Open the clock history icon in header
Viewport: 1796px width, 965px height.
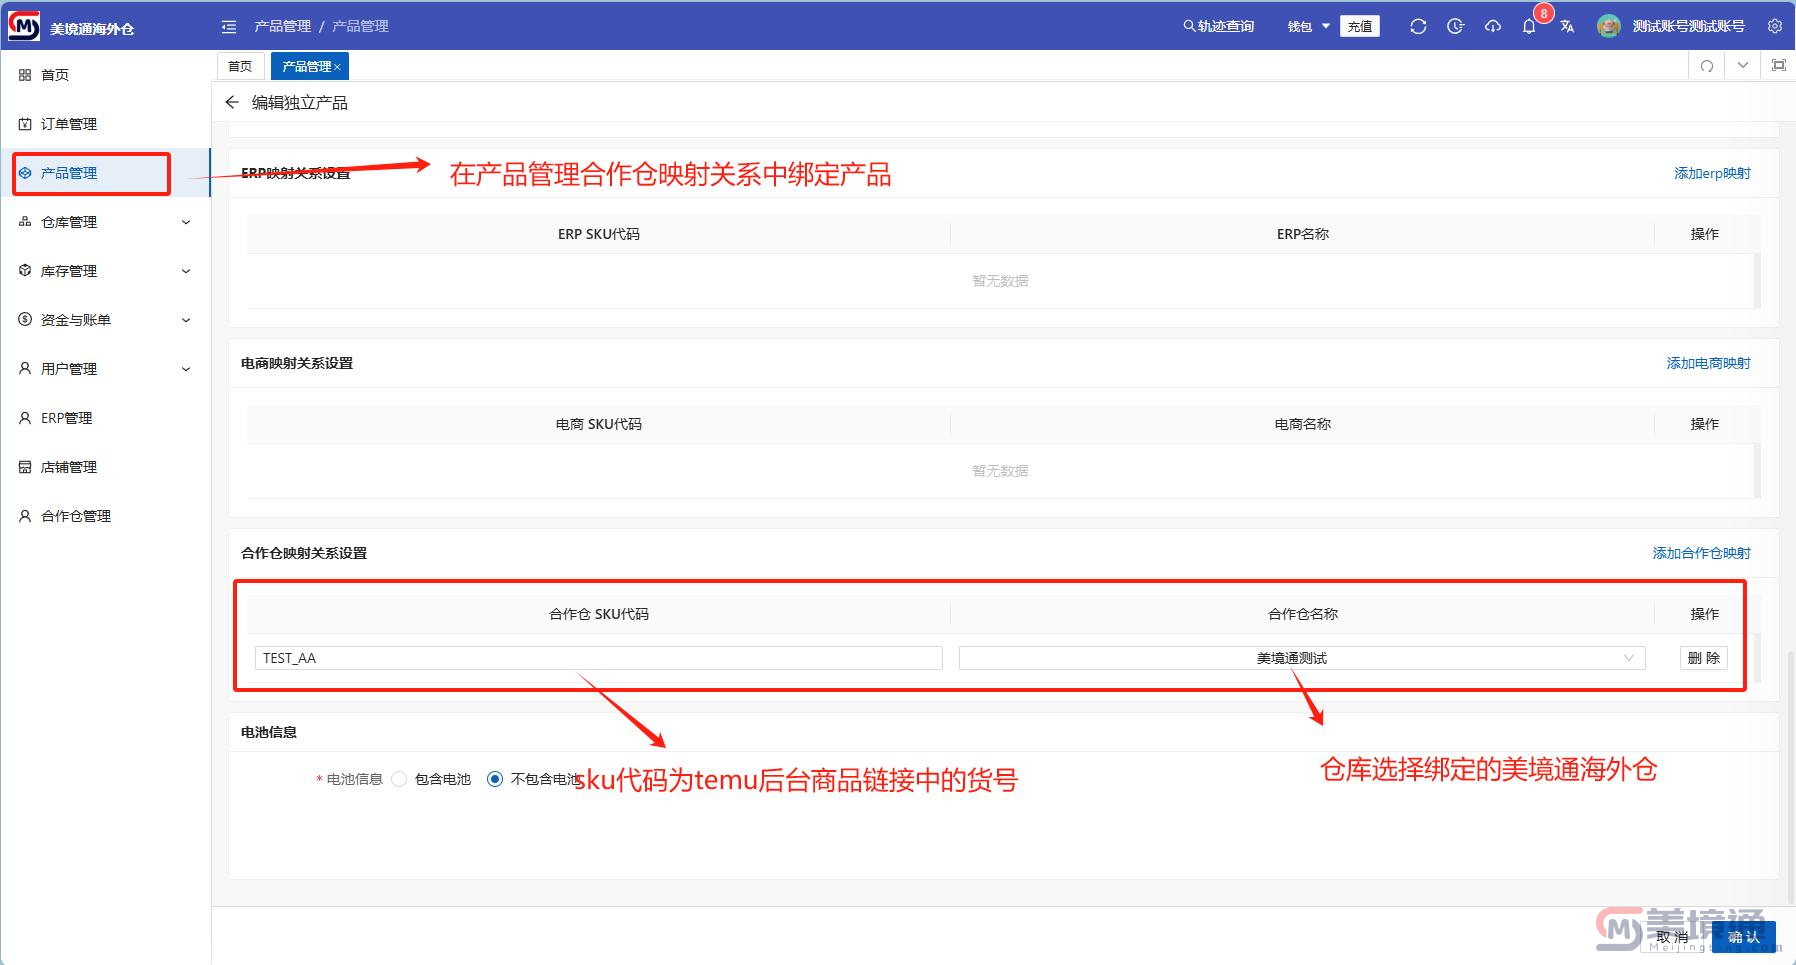[x=1455, y=26]
